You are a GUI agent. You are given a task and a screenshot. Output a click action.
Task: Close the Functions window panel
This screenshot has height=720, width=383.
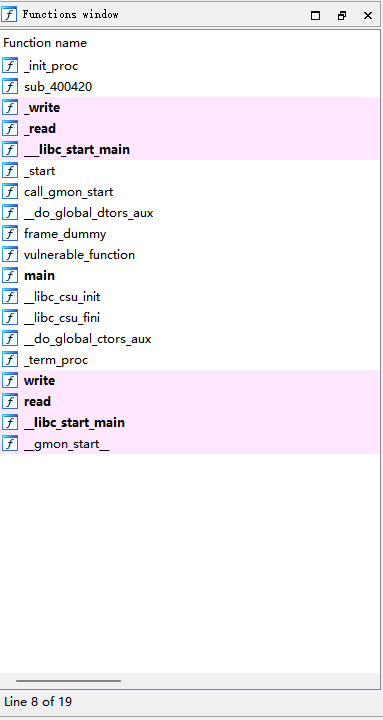tap(368, 16)
